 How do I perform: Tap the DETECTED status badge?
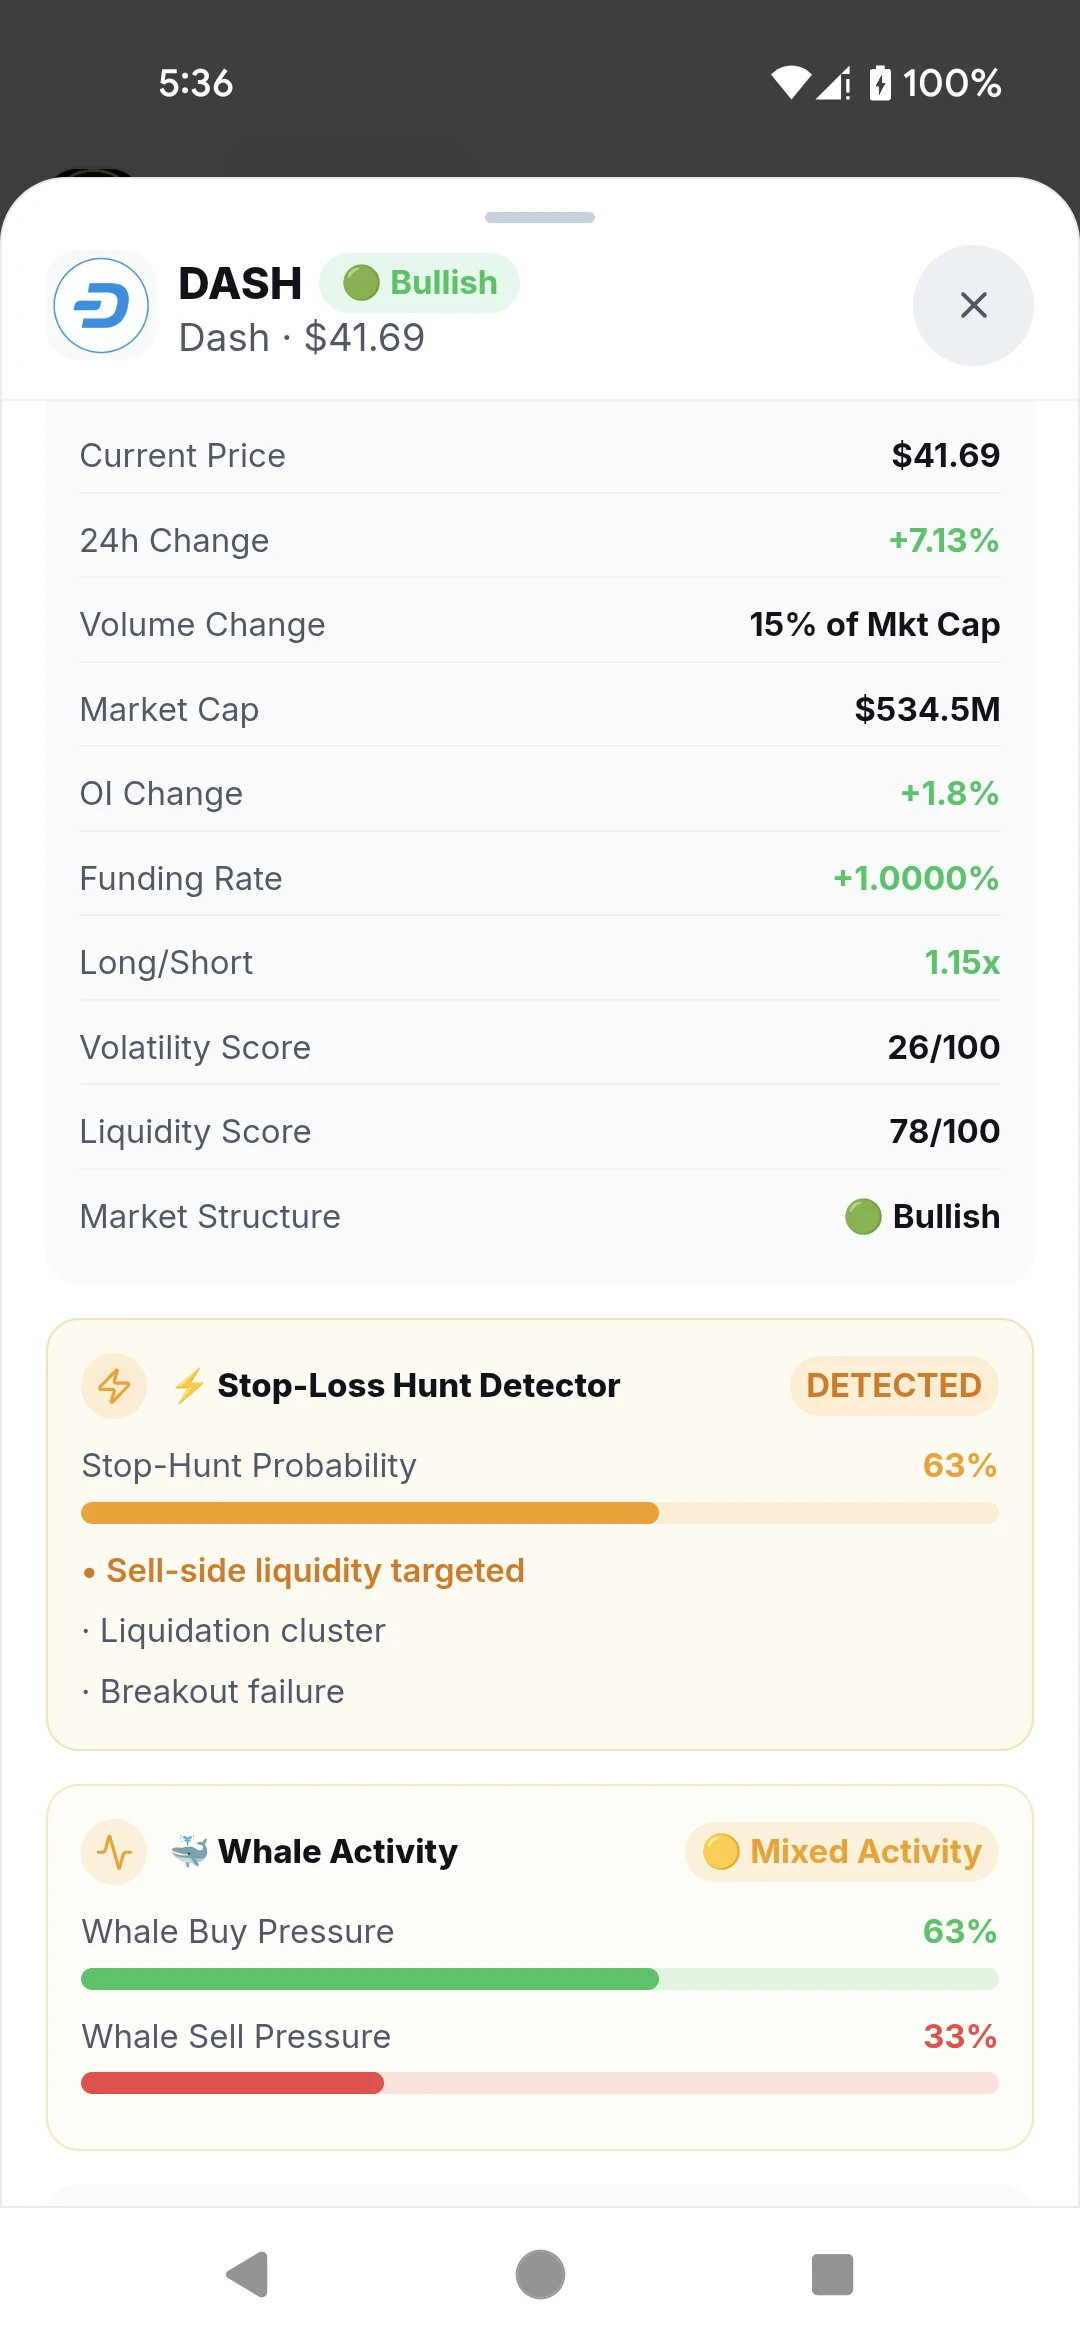tap(894, 1386)
